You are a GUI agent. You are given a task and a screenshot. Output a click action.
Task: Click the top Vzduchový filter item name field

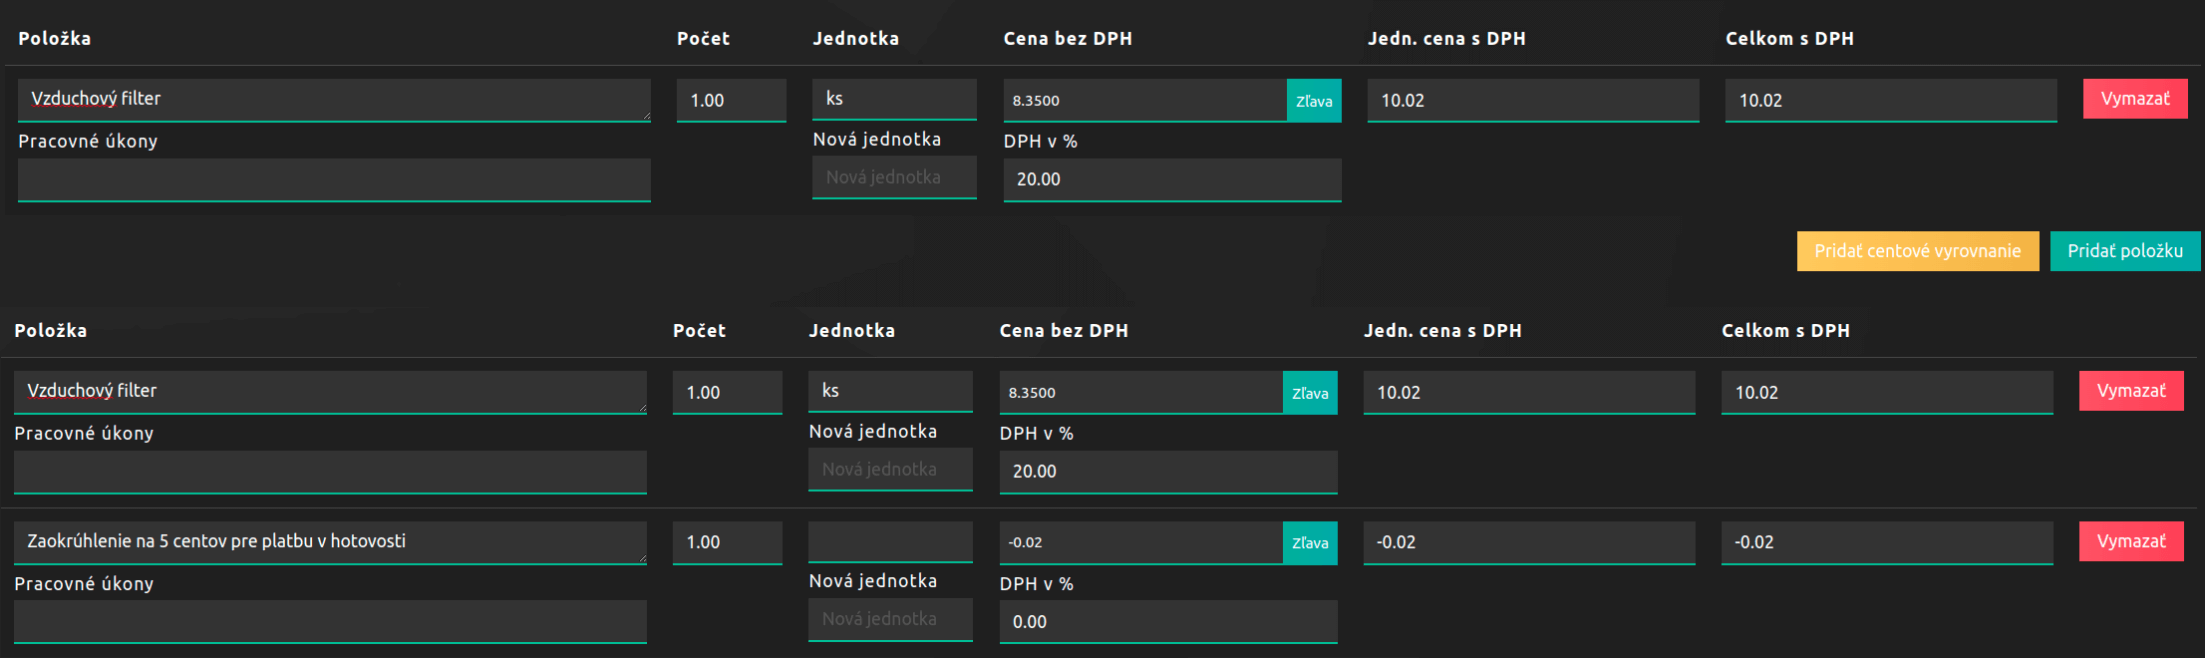pyautogui.click(x=334, y=100)
